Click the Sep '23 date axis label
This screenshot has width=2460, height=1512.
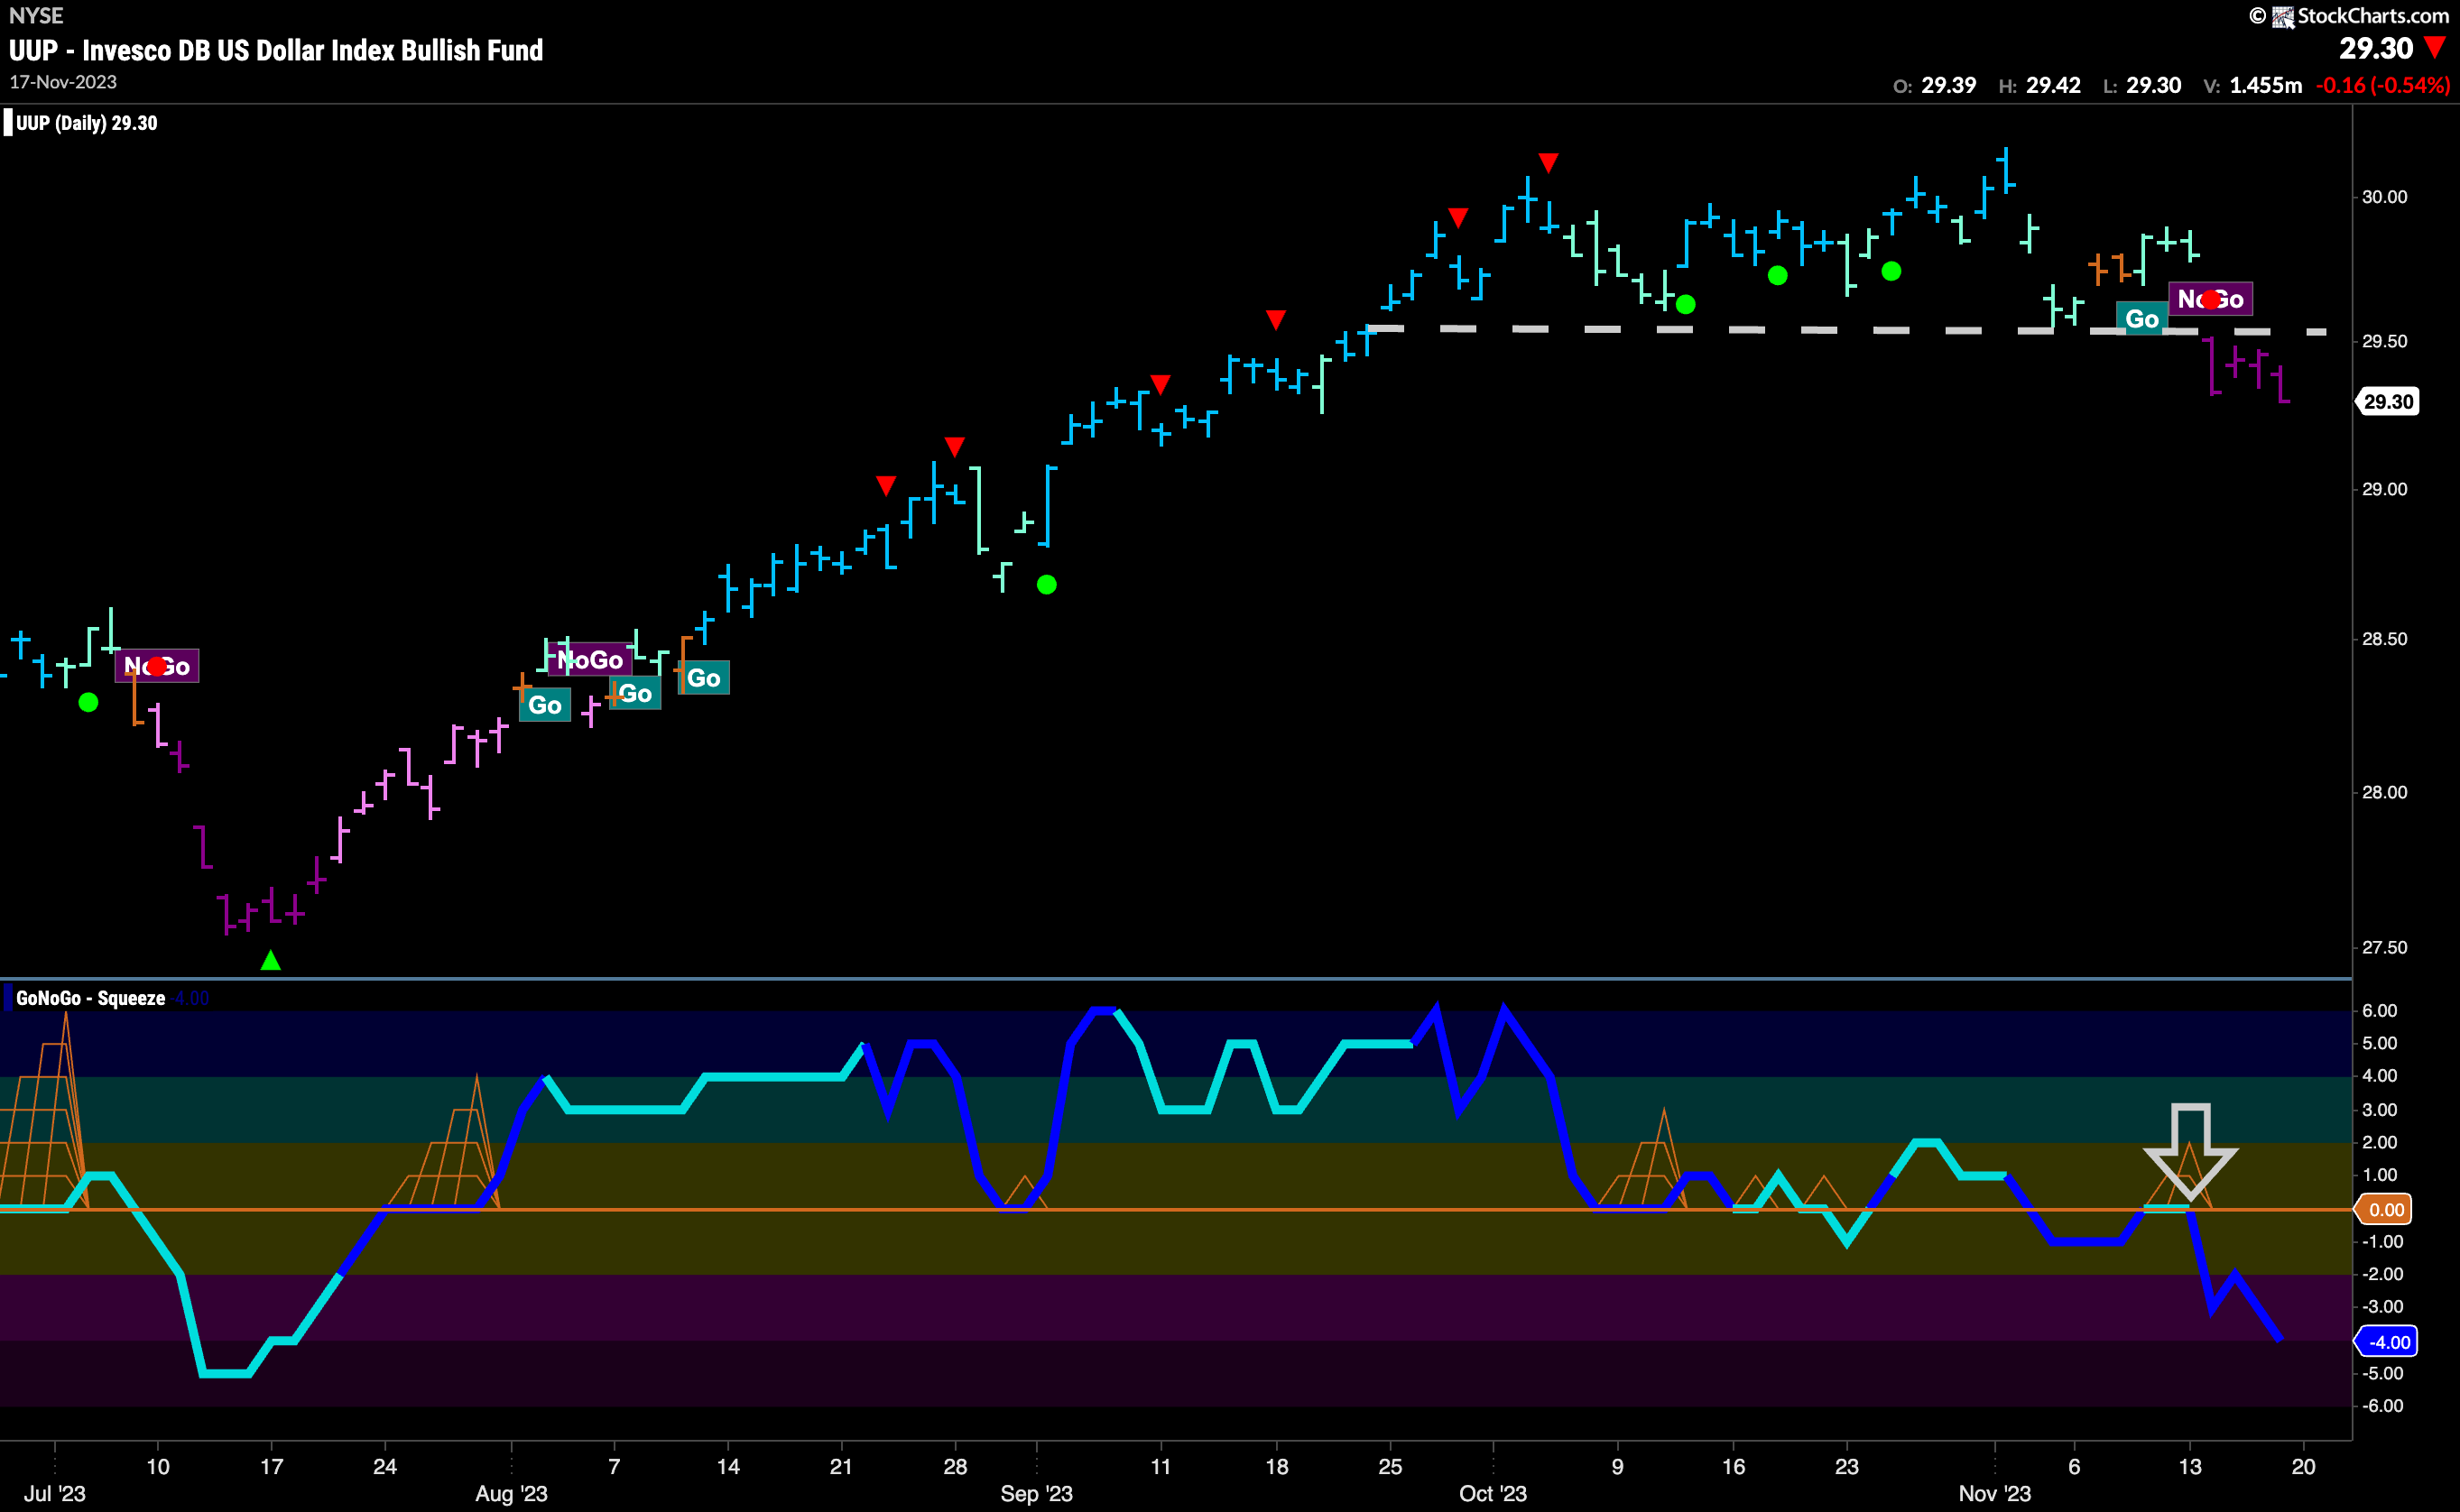point(1036,1494)
